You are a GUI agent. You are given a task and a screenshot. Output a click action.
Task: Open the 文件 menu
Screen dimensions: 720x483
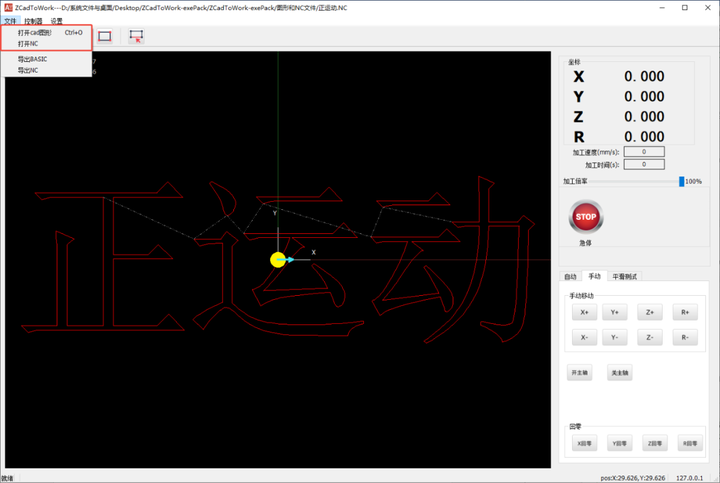10,21
